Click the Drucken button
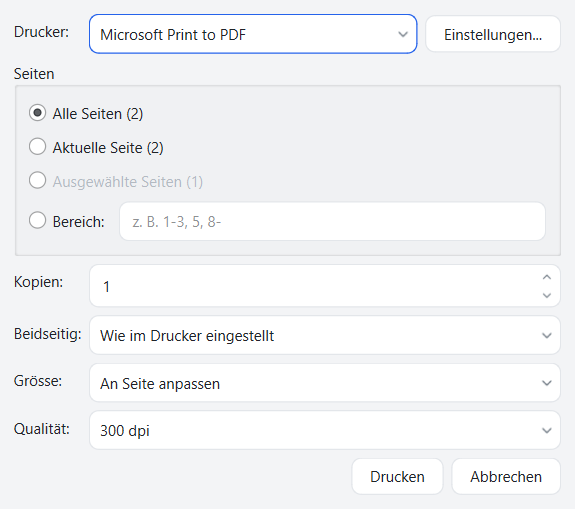 click(398, 476)
